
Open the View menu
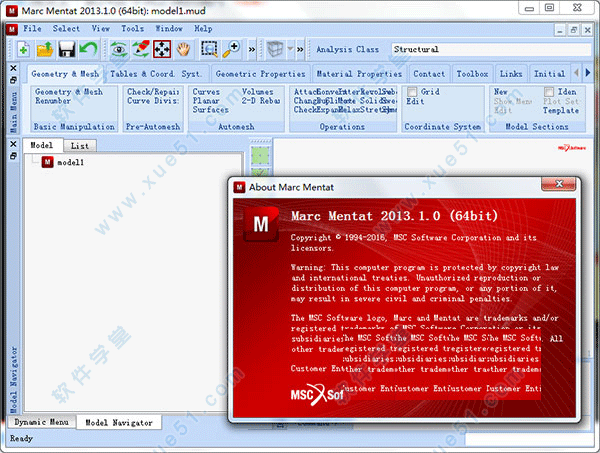pyautogui.click(x=101, y=29)
